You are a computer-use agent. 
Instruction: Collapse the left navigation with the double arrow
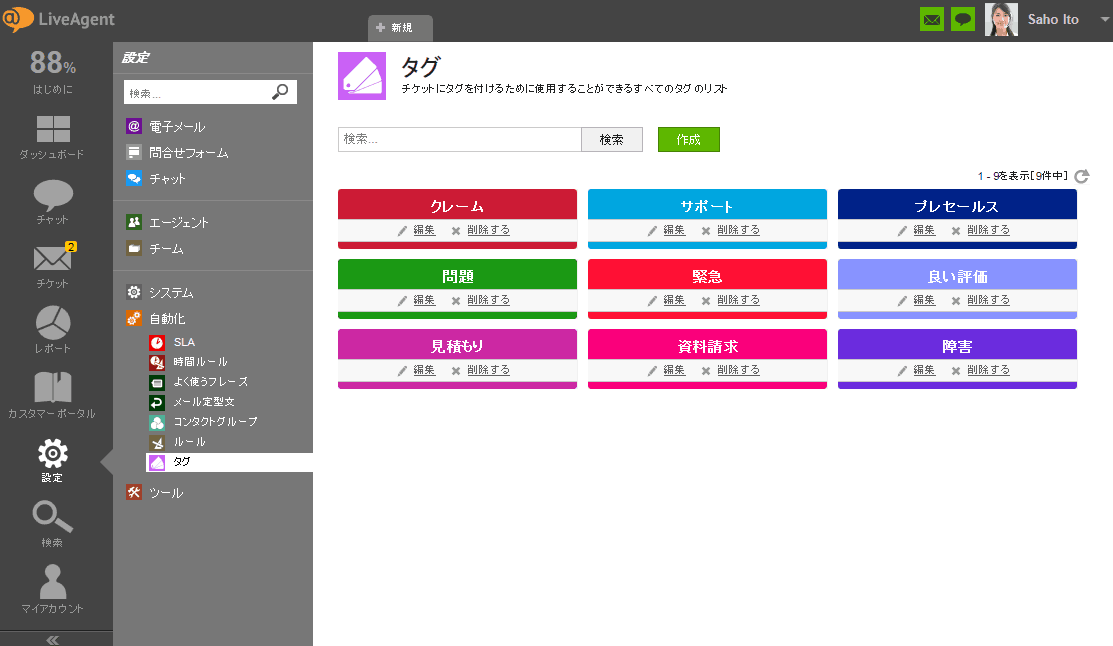[x=53, y=640]
